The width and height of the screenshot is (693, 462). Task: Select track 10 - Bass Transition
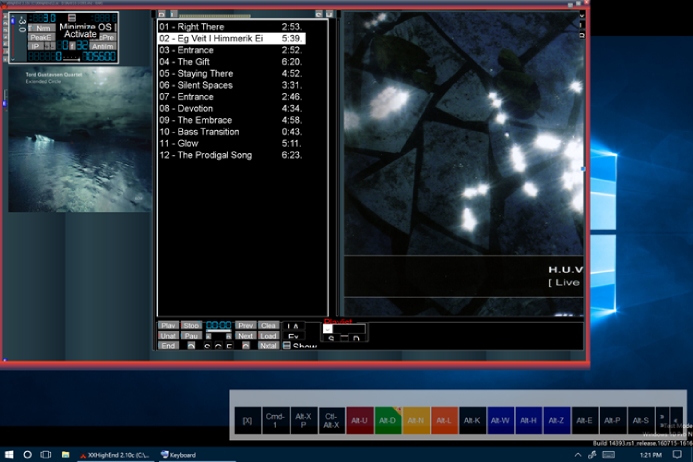231,132
